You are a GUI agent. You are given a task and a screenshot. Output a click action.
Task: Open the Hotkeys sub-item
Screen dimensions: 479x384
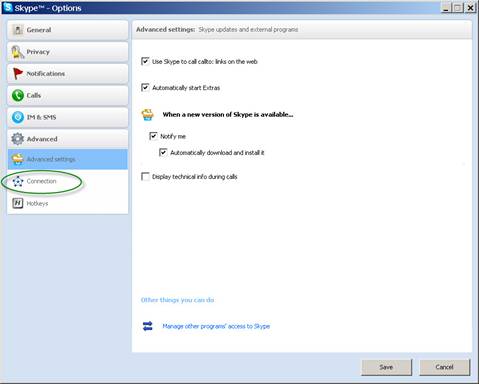(x=68, y=203)
